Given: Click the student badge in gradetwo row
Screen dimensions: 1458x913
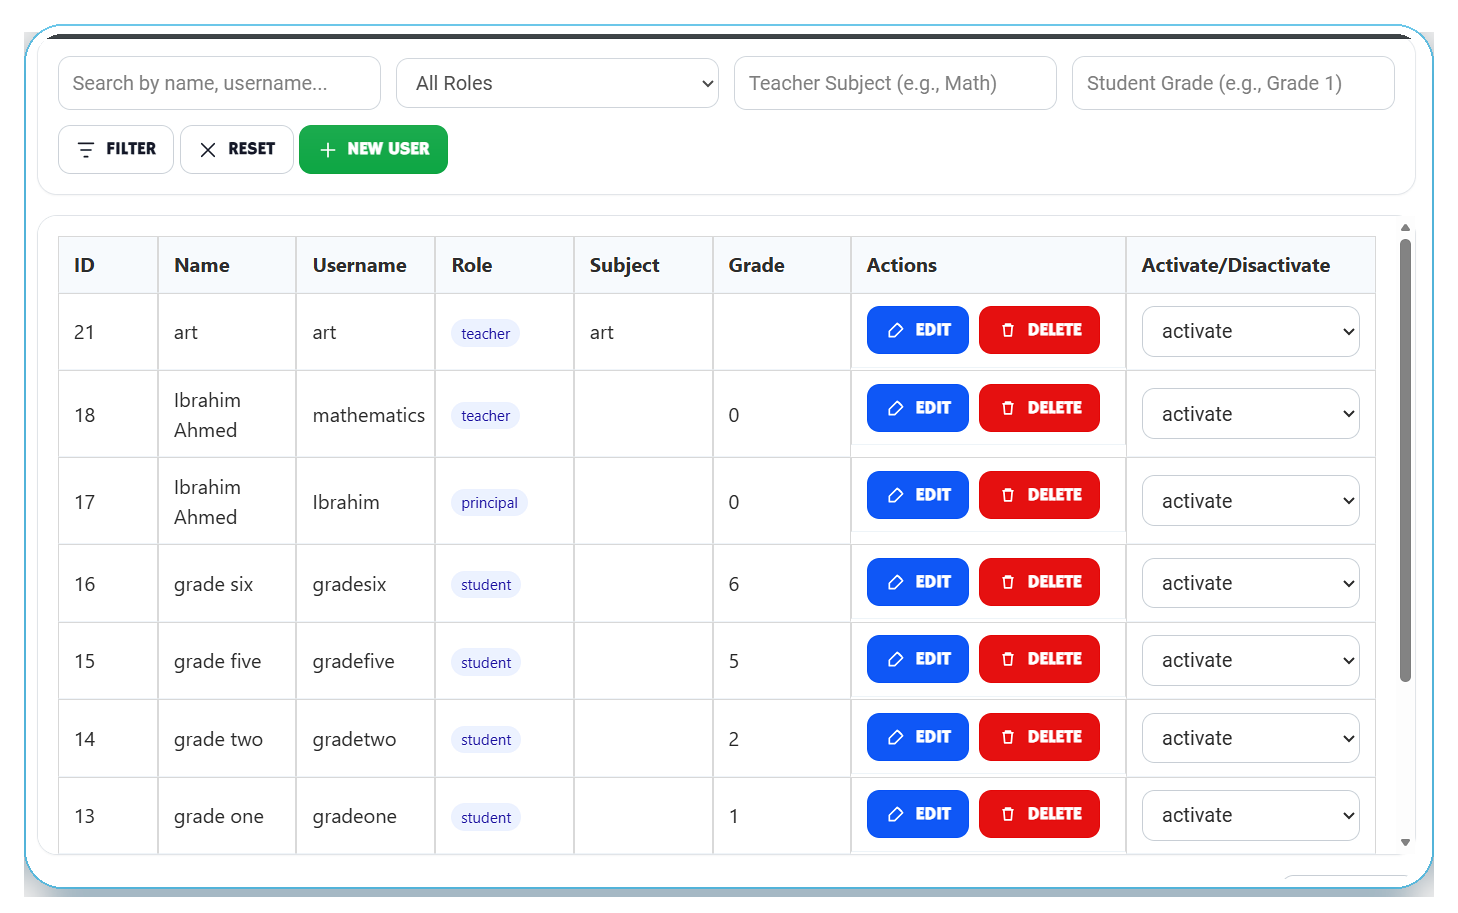Looking at the screenshot, I should 486,740.
